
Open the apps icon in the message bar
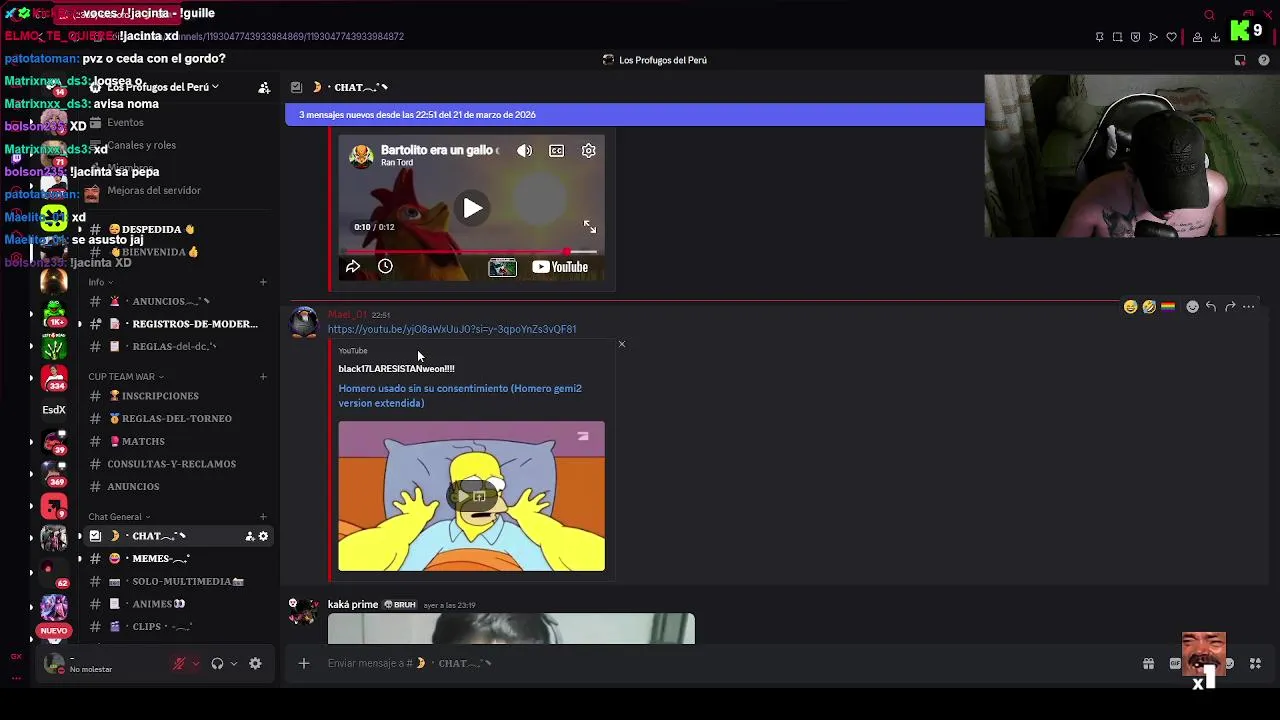coord(1255,663)
